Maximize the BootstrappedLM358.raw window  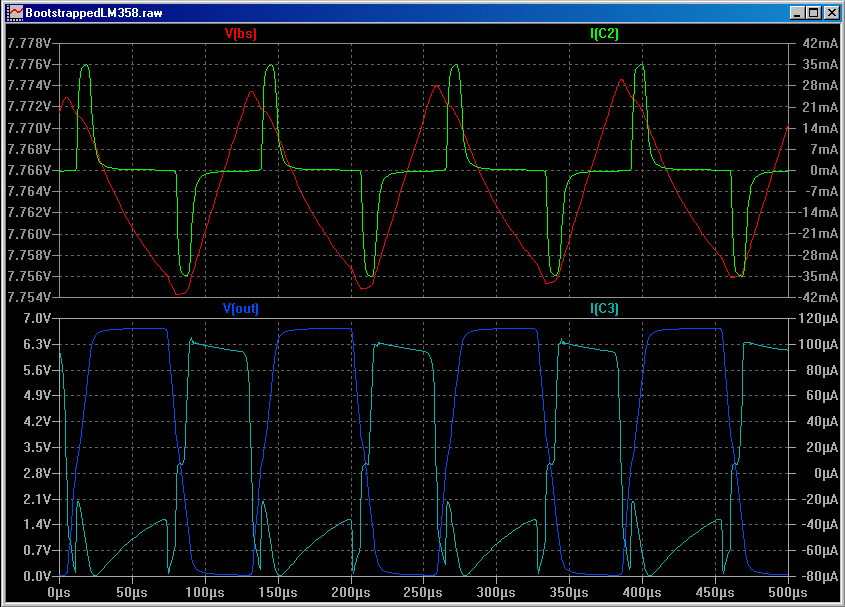tap(814, 12)
